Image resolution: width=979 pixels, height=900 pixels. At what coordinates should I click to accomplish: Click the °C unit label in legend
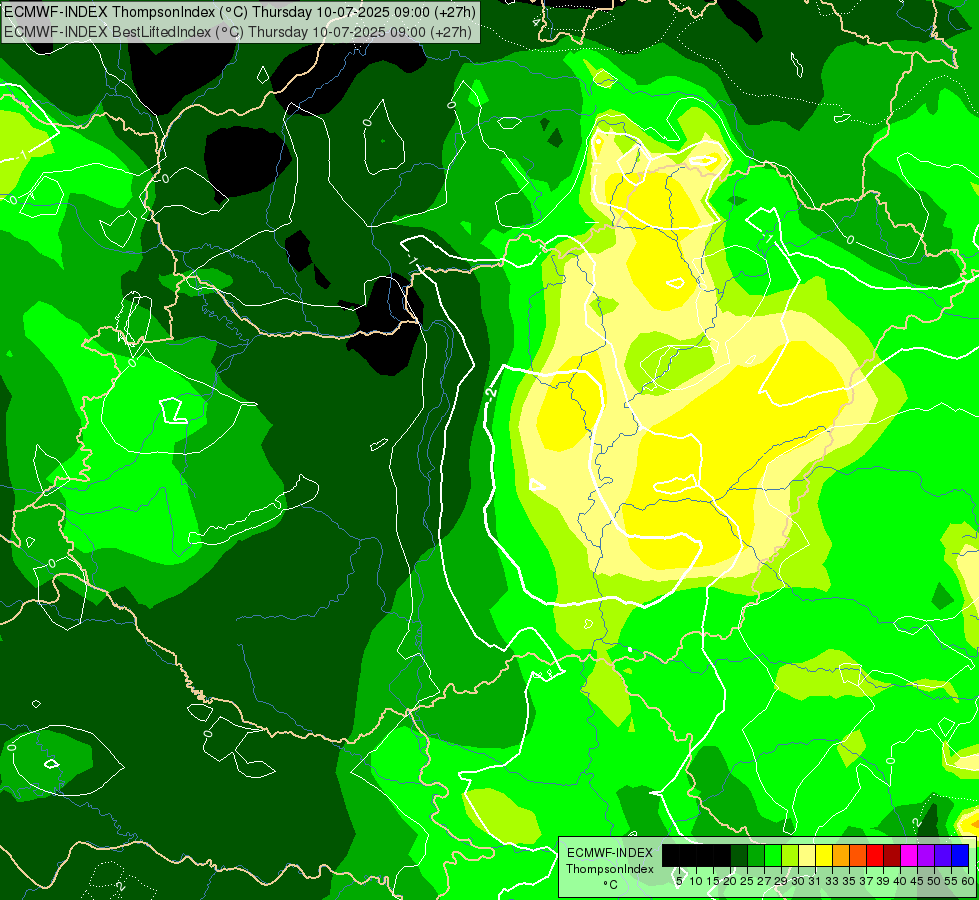click(x=611, y=885)
